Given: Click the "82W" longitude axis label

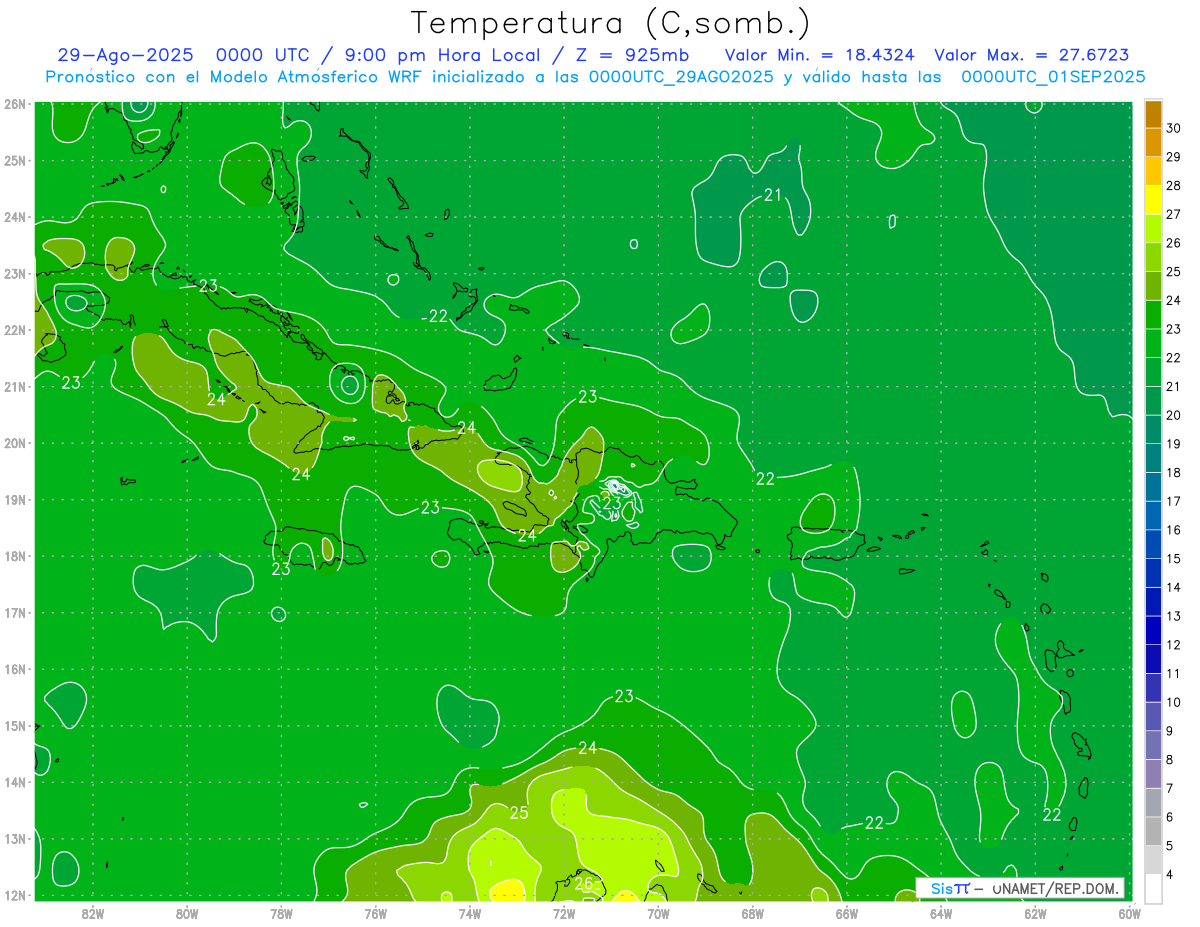Looking at the screenshot, I should pos(93,912).
